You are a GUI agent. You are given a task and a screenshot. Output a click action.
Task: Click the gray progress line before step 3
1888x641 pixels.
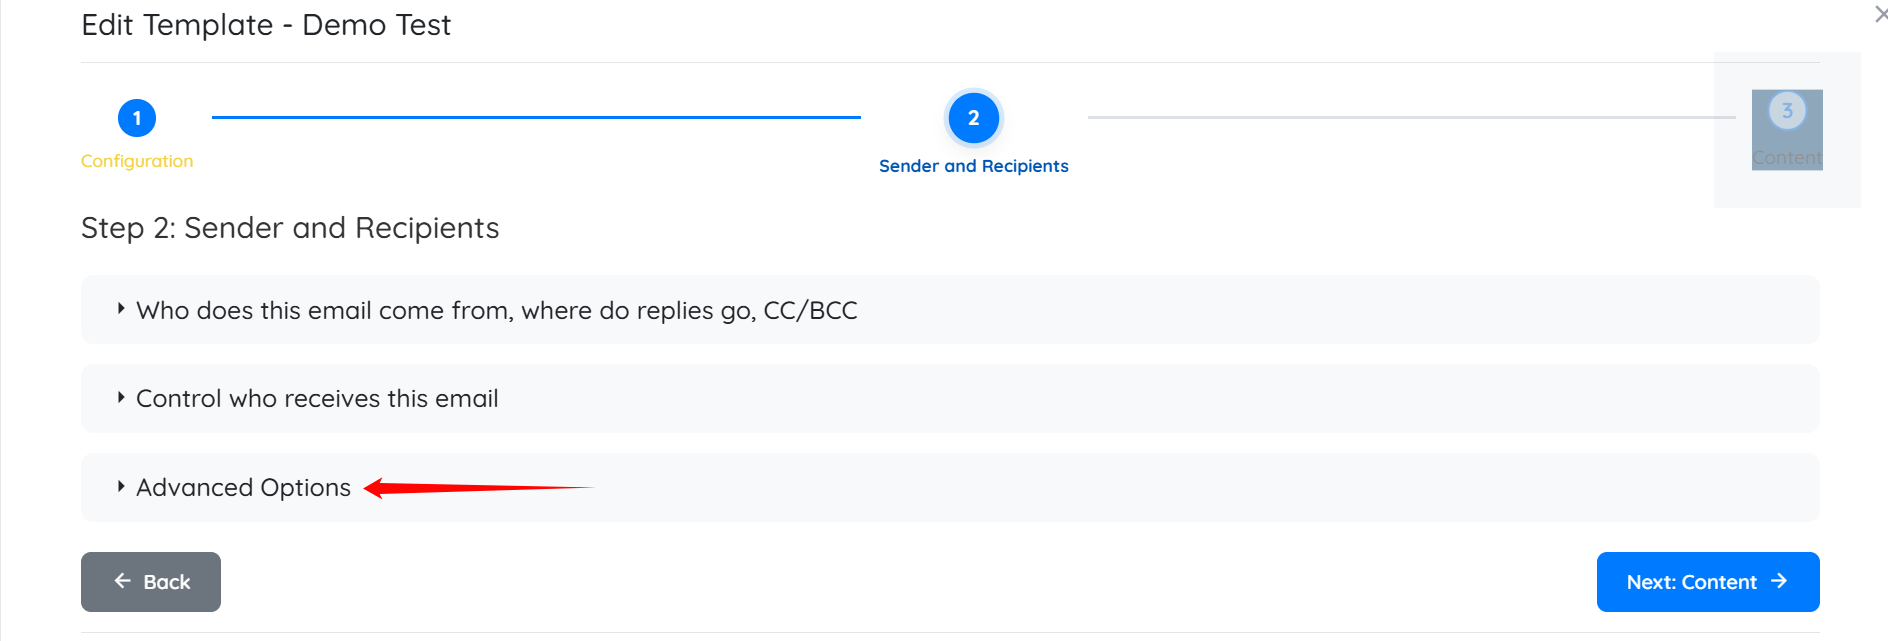[x=1410, y=117]
